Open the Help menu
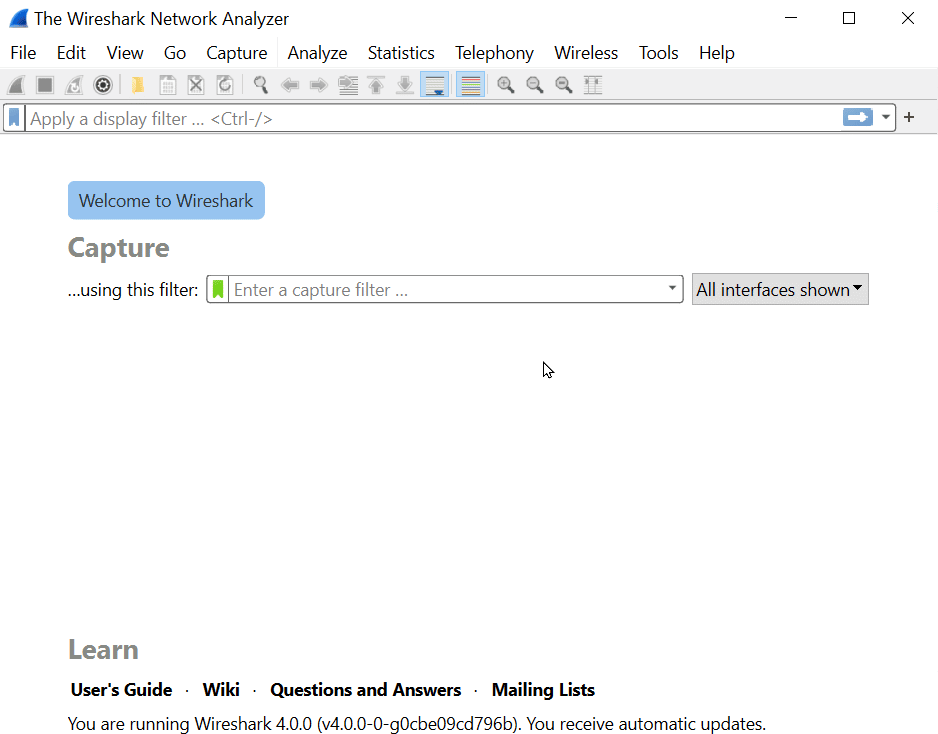This screenshot has height=734, width=938. [717, 53]
